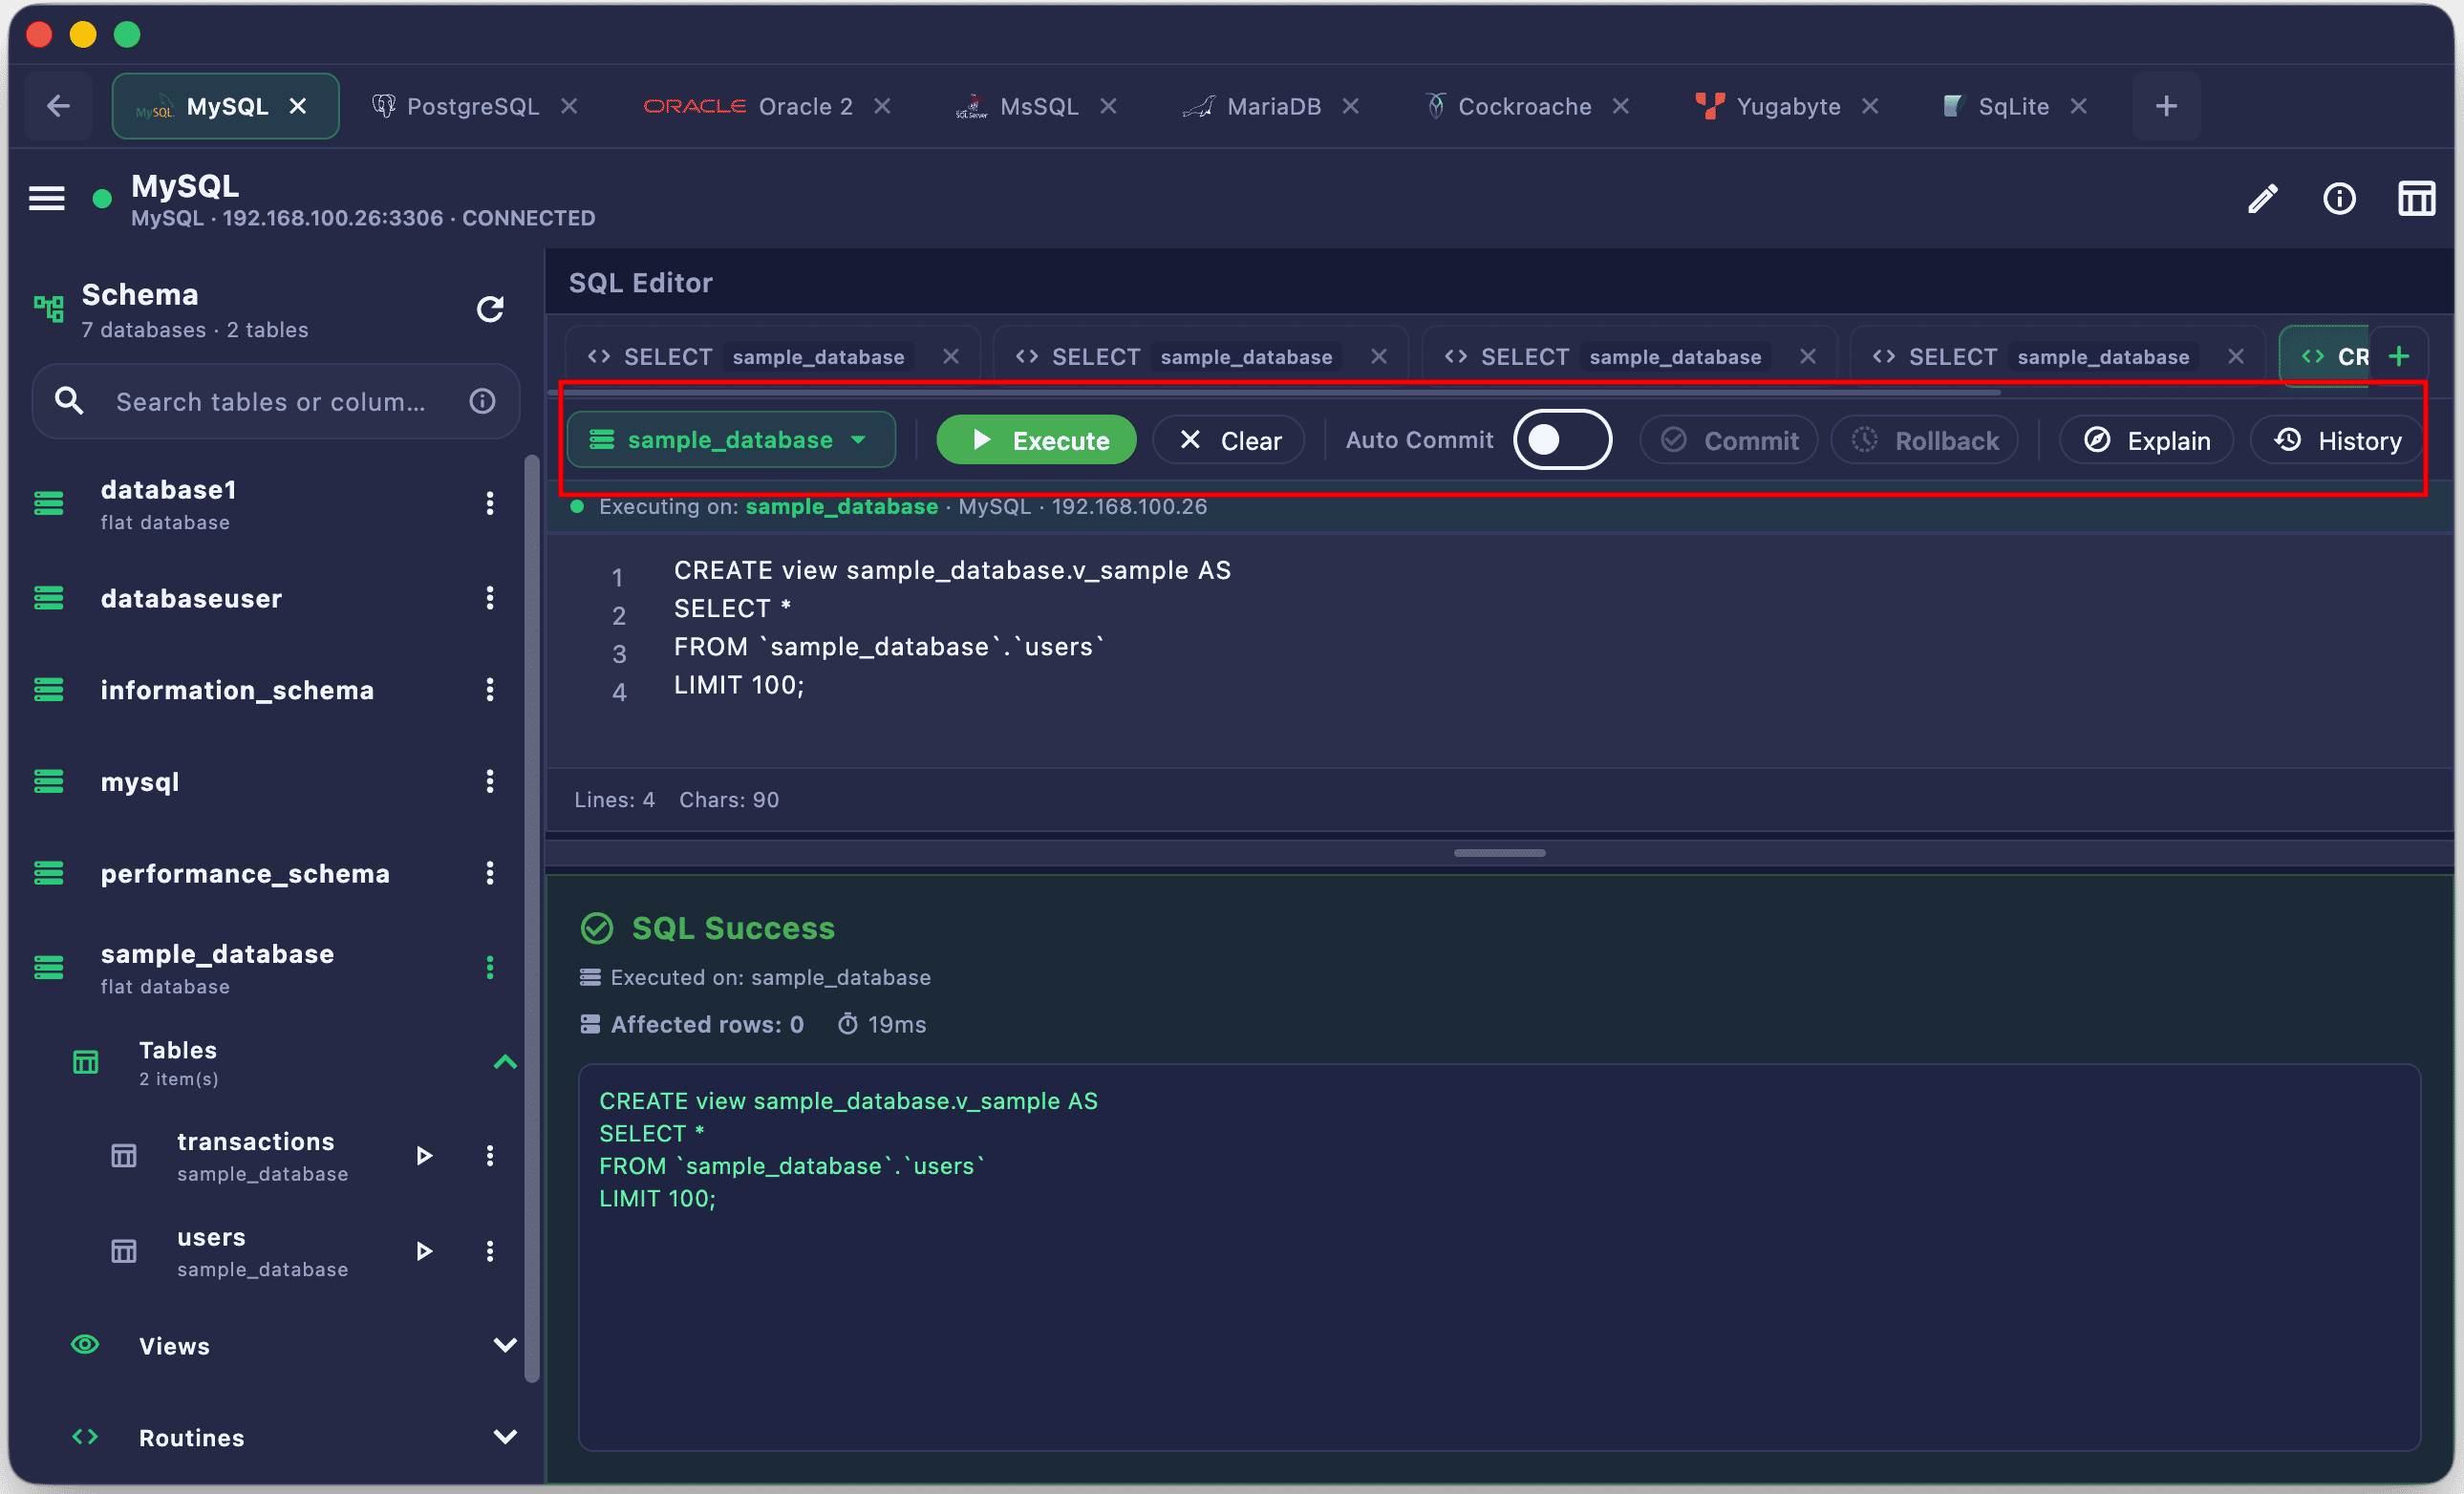
Task: Add a new connection tab with plus
Action: click(2166, 106)
